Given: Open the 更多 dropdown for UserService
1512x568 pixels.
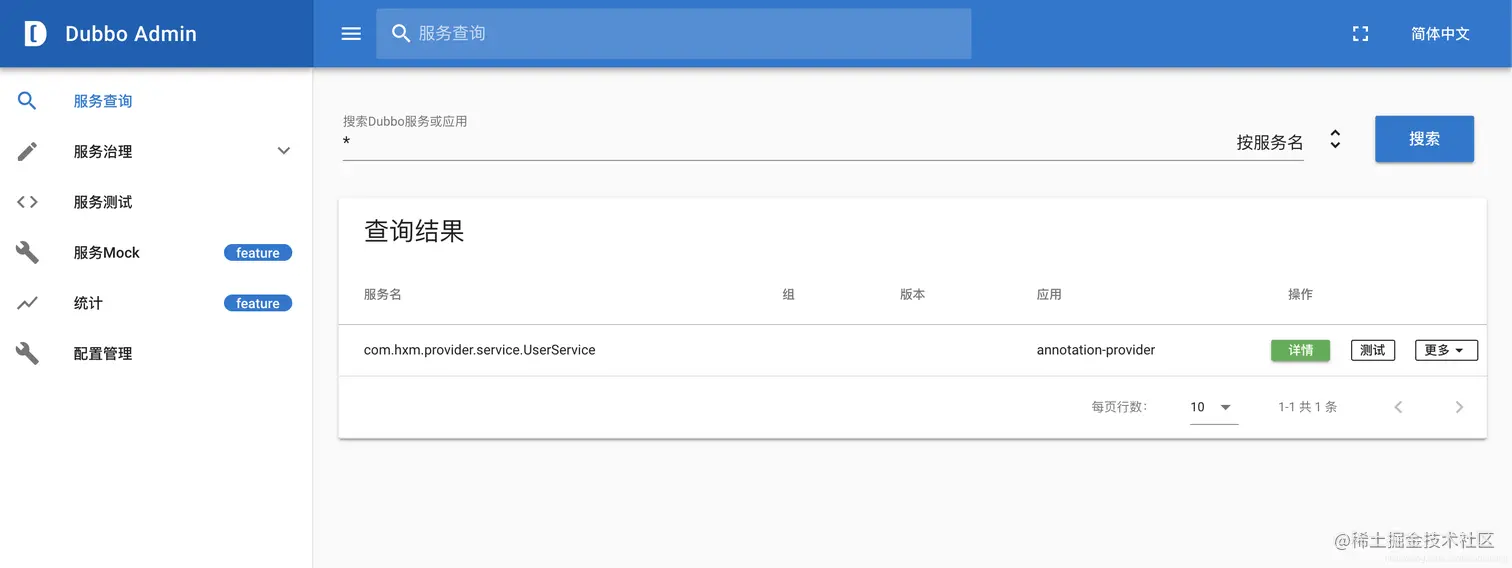Looking at the screenshot, I should (1446, 350).
